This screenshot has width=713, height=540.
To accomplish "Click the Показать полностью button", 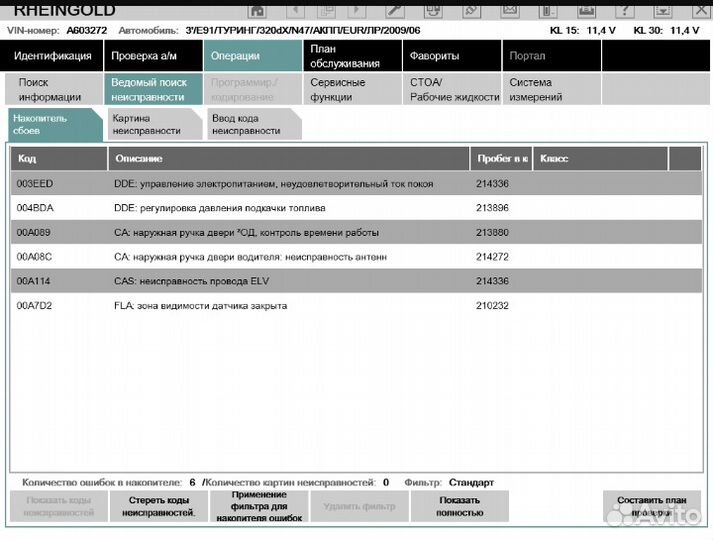I will point(459,506).
